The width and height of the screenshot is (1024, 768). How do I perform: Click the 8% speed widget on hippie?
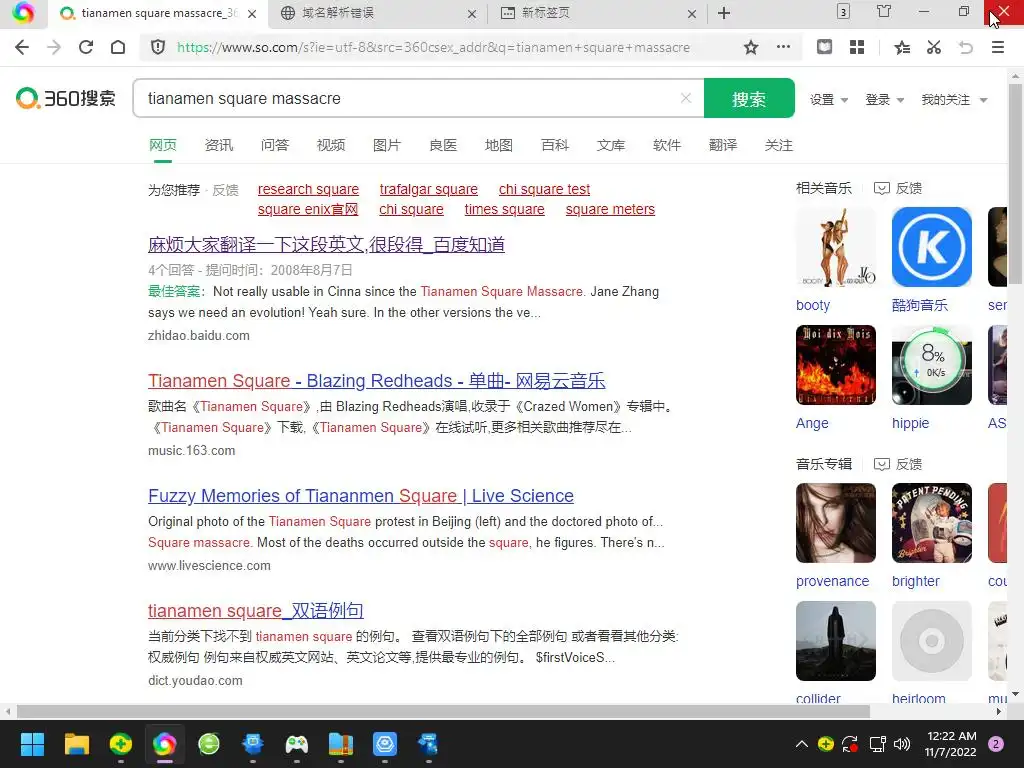pos(933,360)
